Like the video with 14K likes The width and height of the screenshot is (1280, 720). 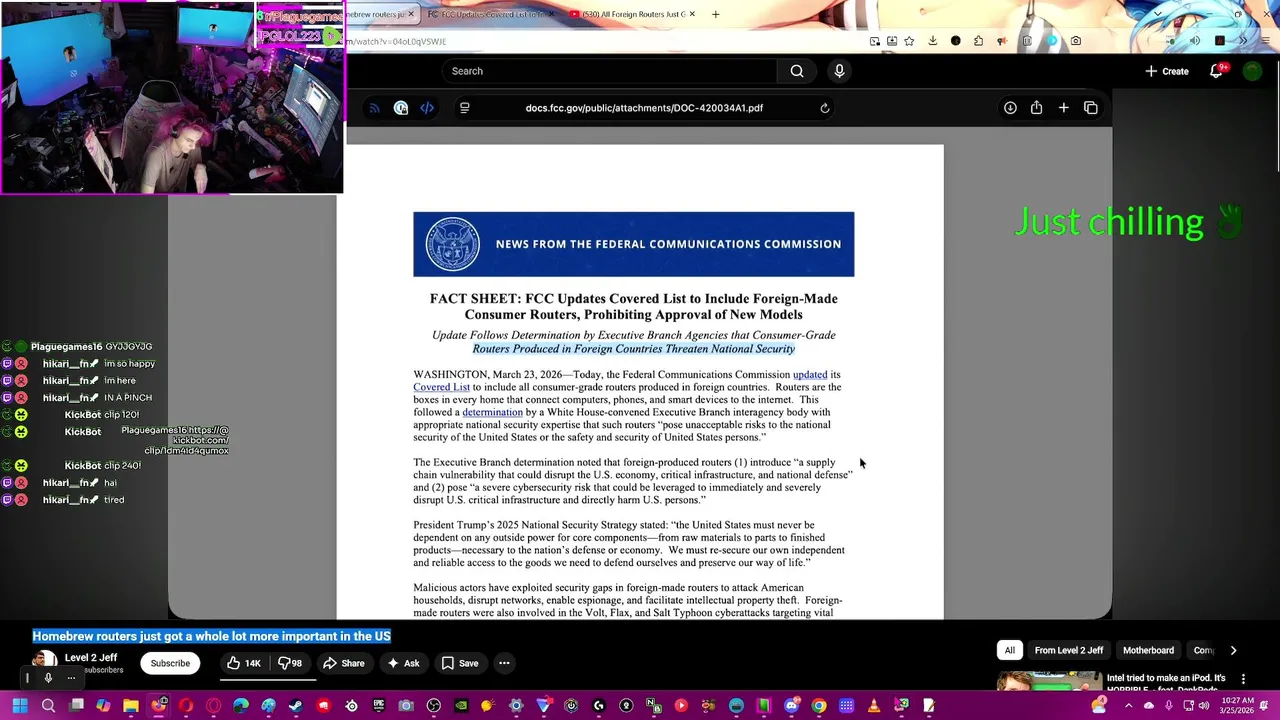point(243,663)
